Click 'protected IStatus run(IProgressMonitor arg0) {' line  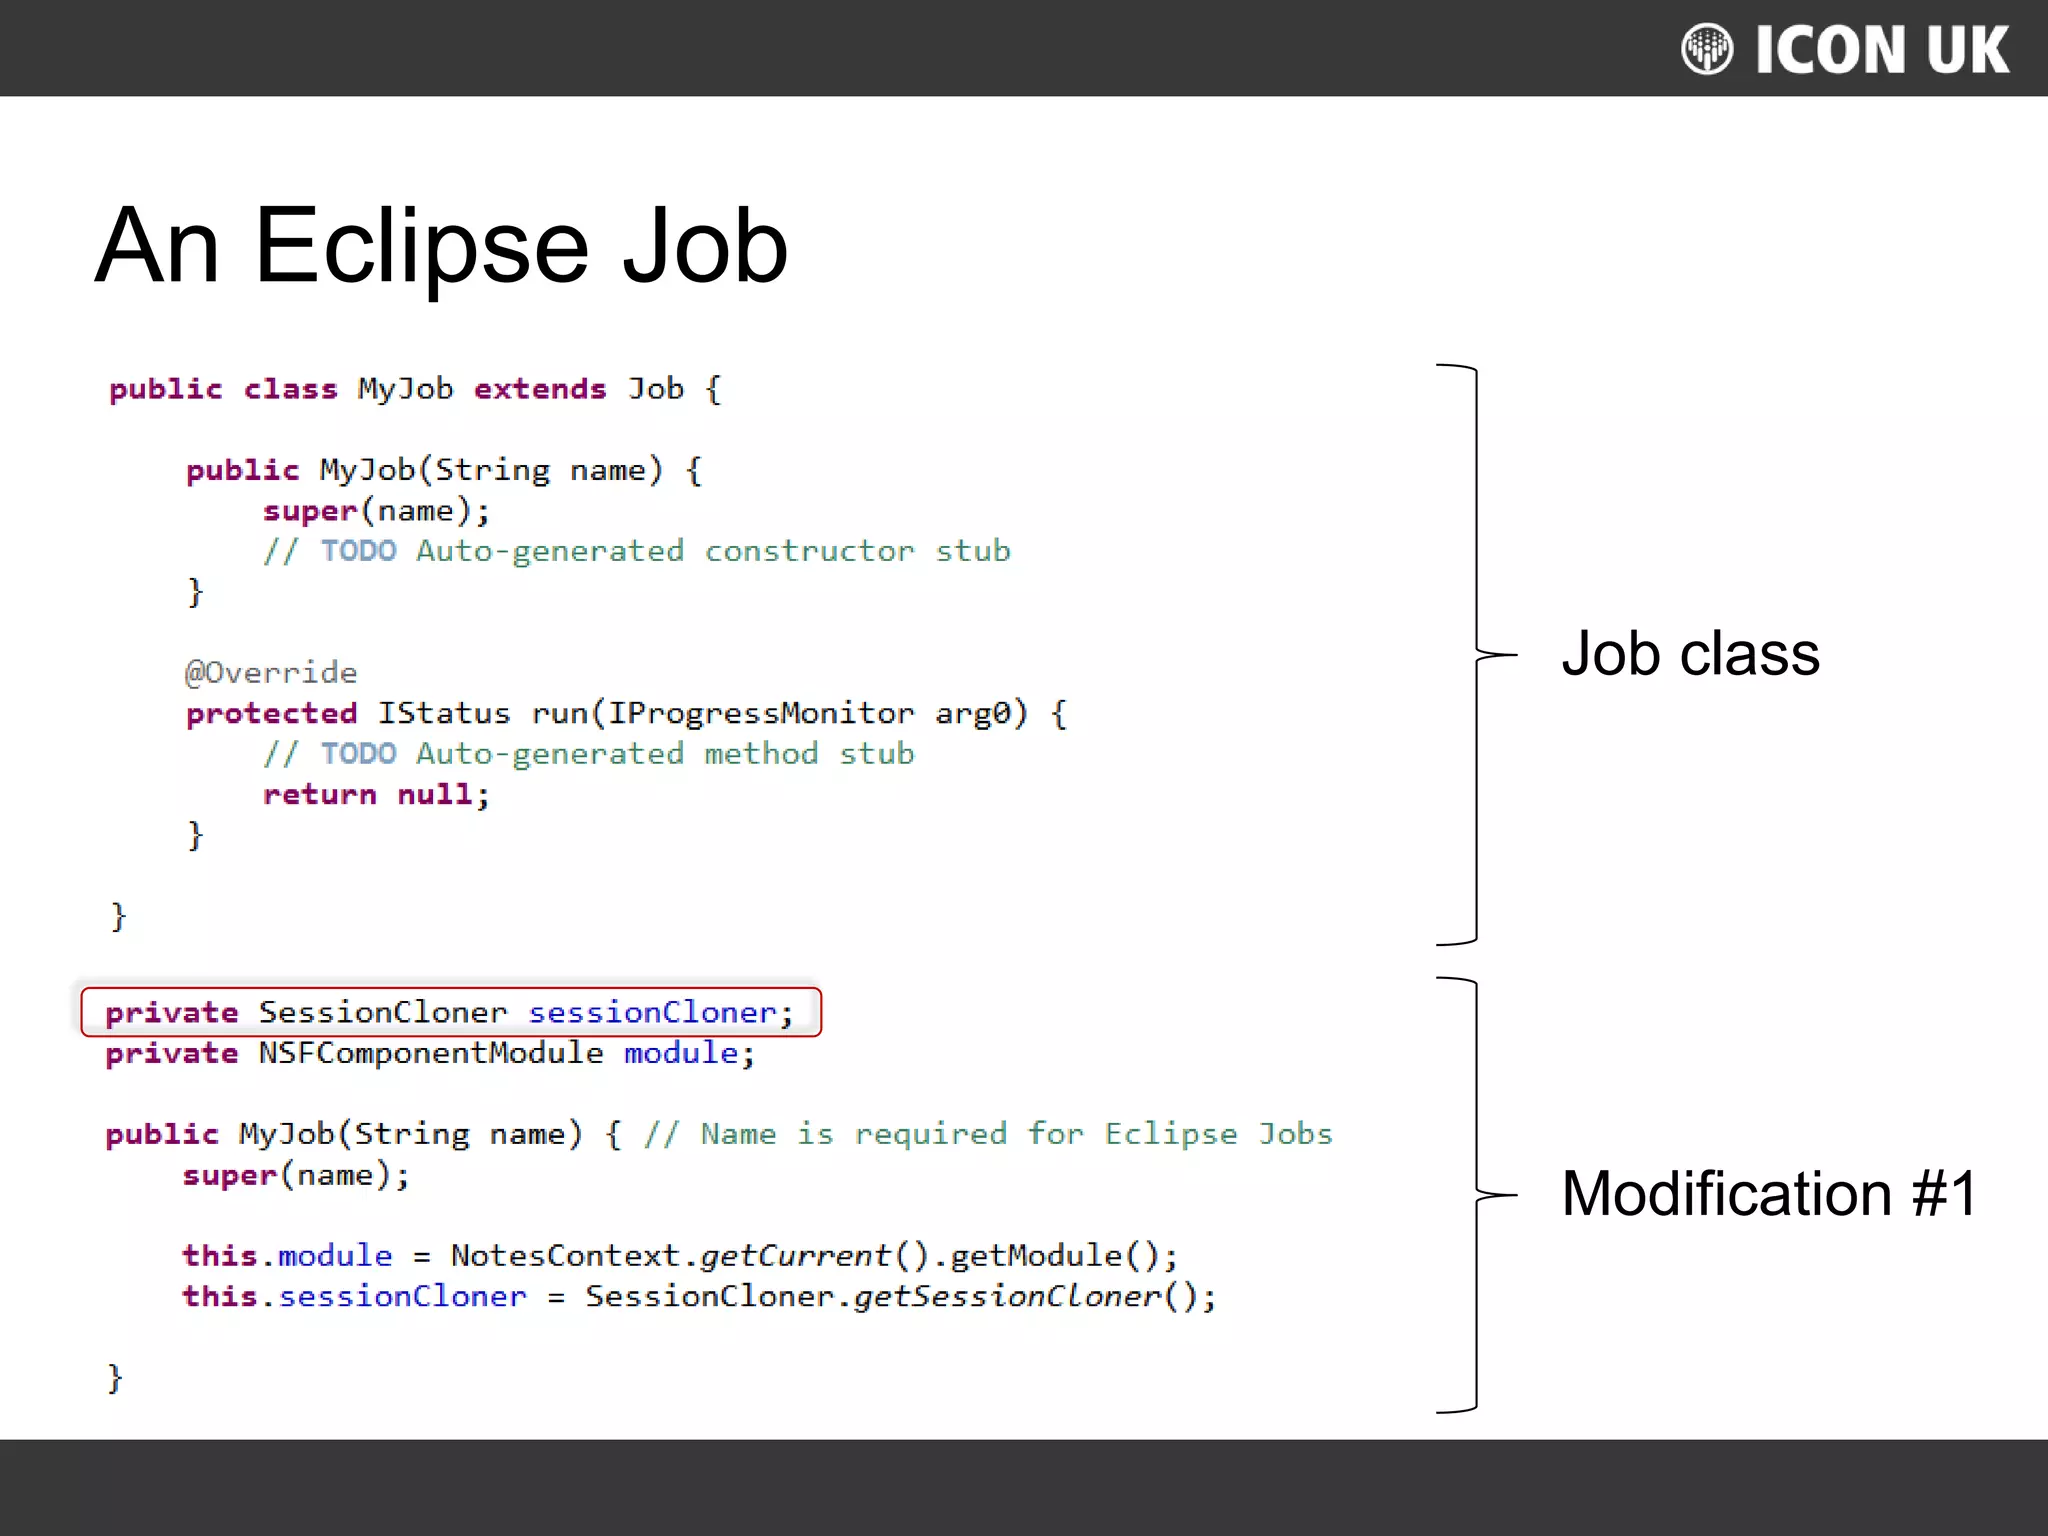click(x=627, y=713)
